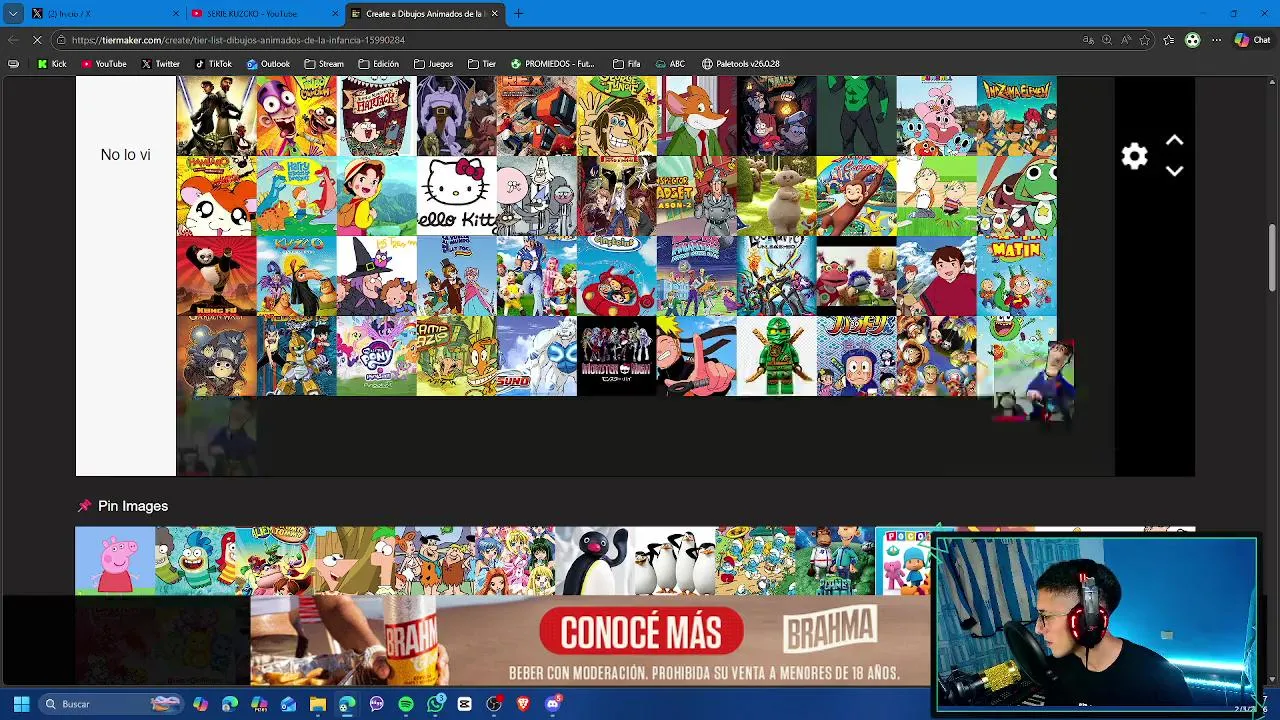
Task: Open Discord from the taskbar
Action: [x=553, y=704]
